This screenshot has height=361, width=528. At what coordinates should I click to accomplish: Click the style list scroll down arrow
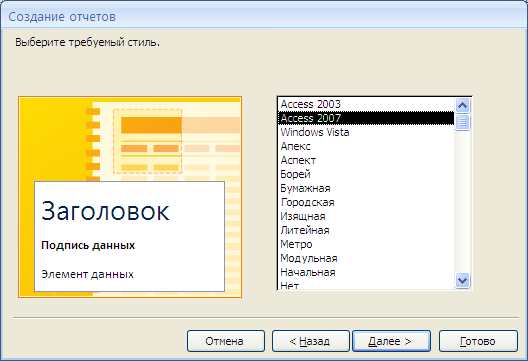(462, 280)
